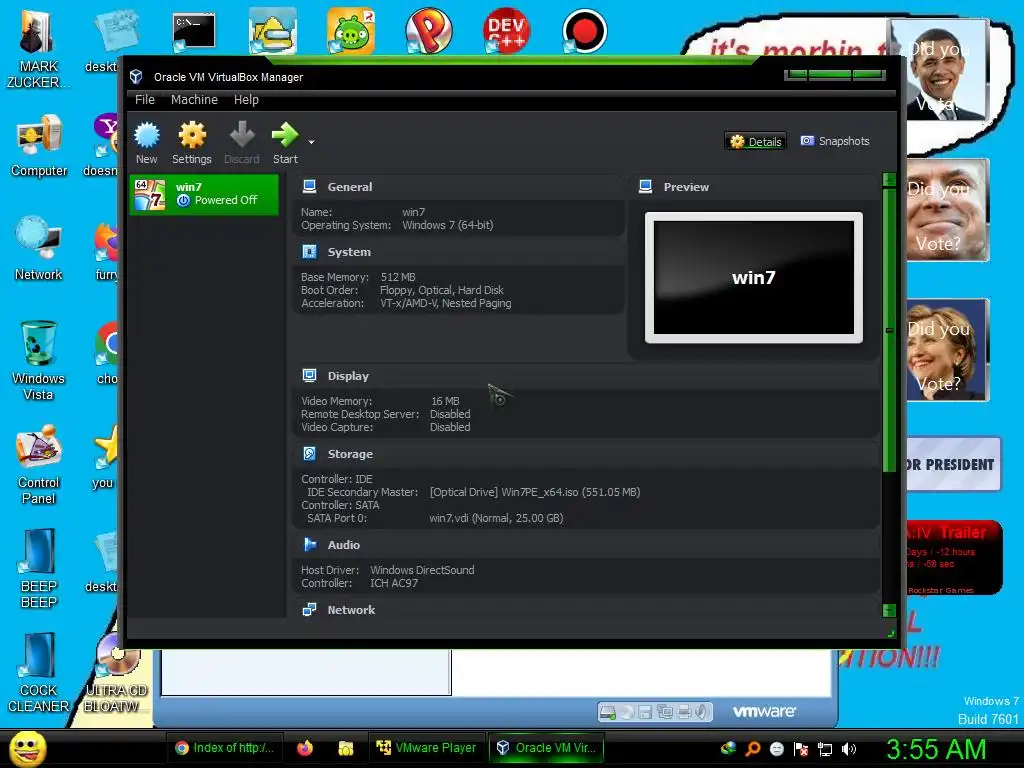Click the Firefox icon on the taskbar

pos(304,748)
